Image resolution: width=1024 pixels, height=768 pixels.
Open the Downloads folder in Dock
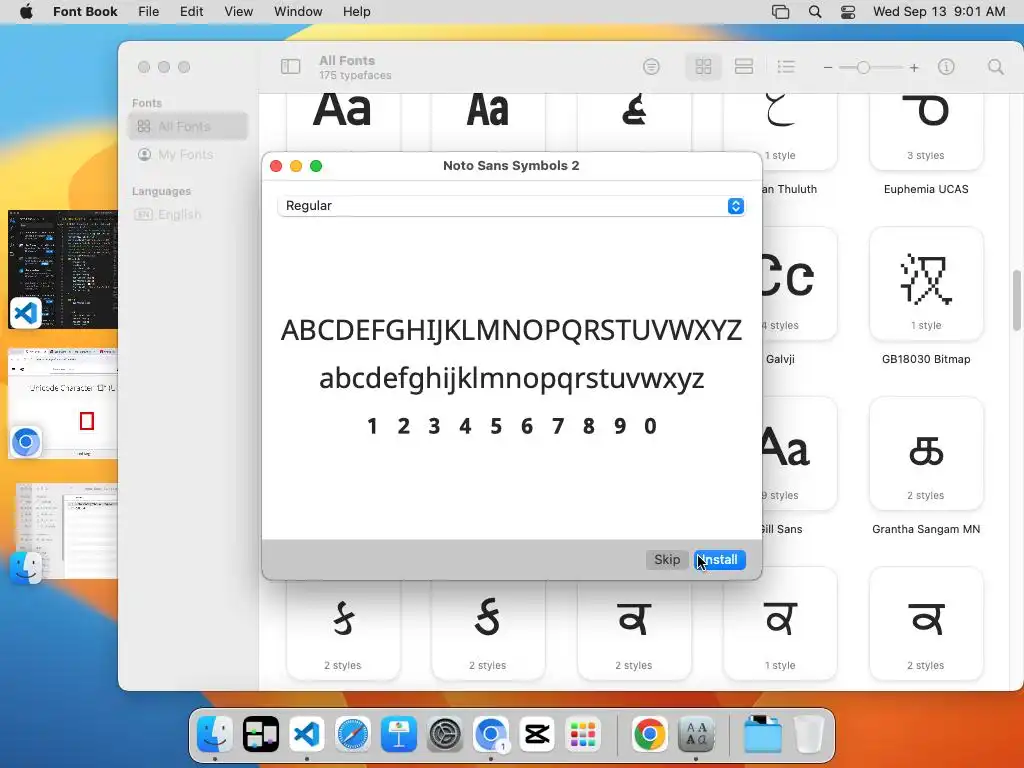pos(763,734)
